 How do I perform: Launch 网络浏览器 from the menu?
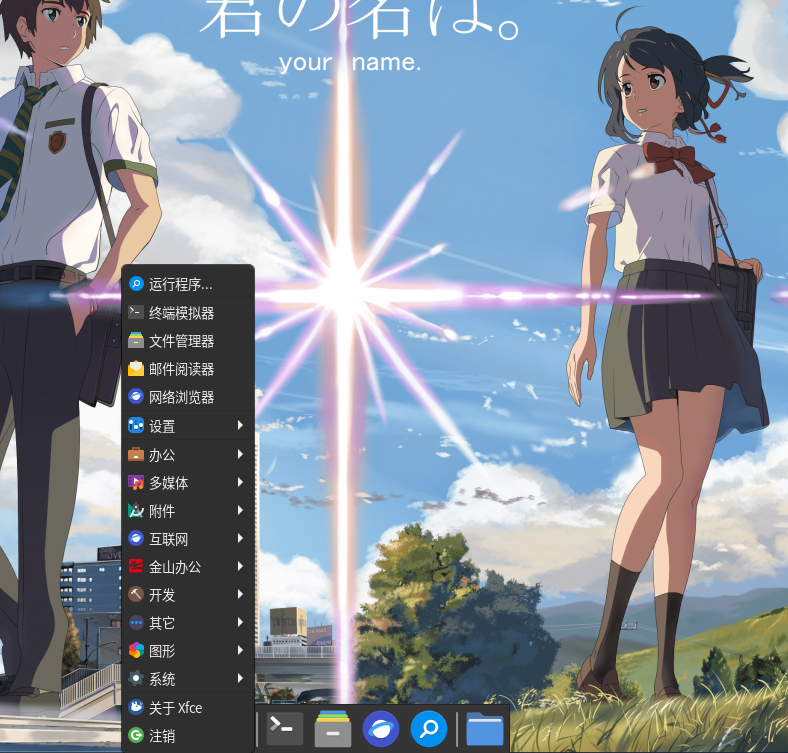[188, 397]
